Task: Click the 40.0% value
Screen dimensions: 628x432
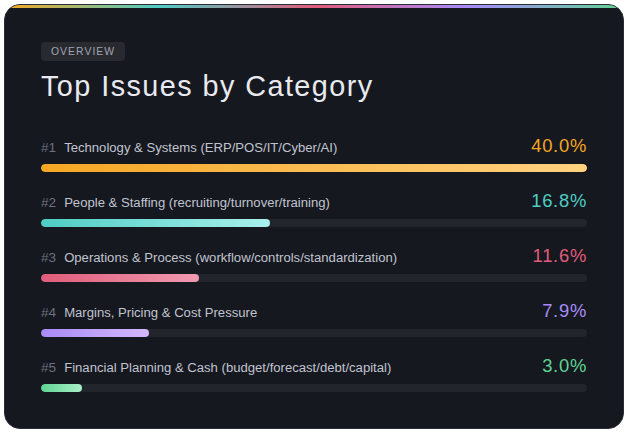Action: (558, 146)
